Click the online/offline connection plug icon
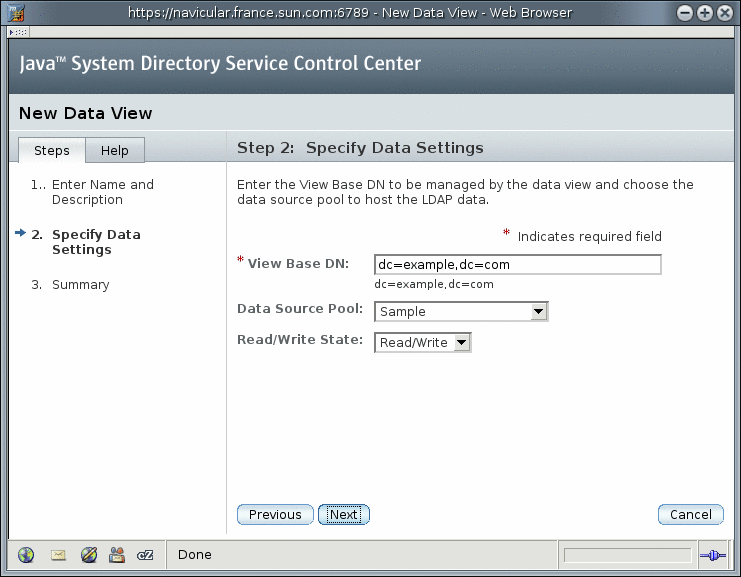This screenshot has width=741, height=577. point(713,555)
